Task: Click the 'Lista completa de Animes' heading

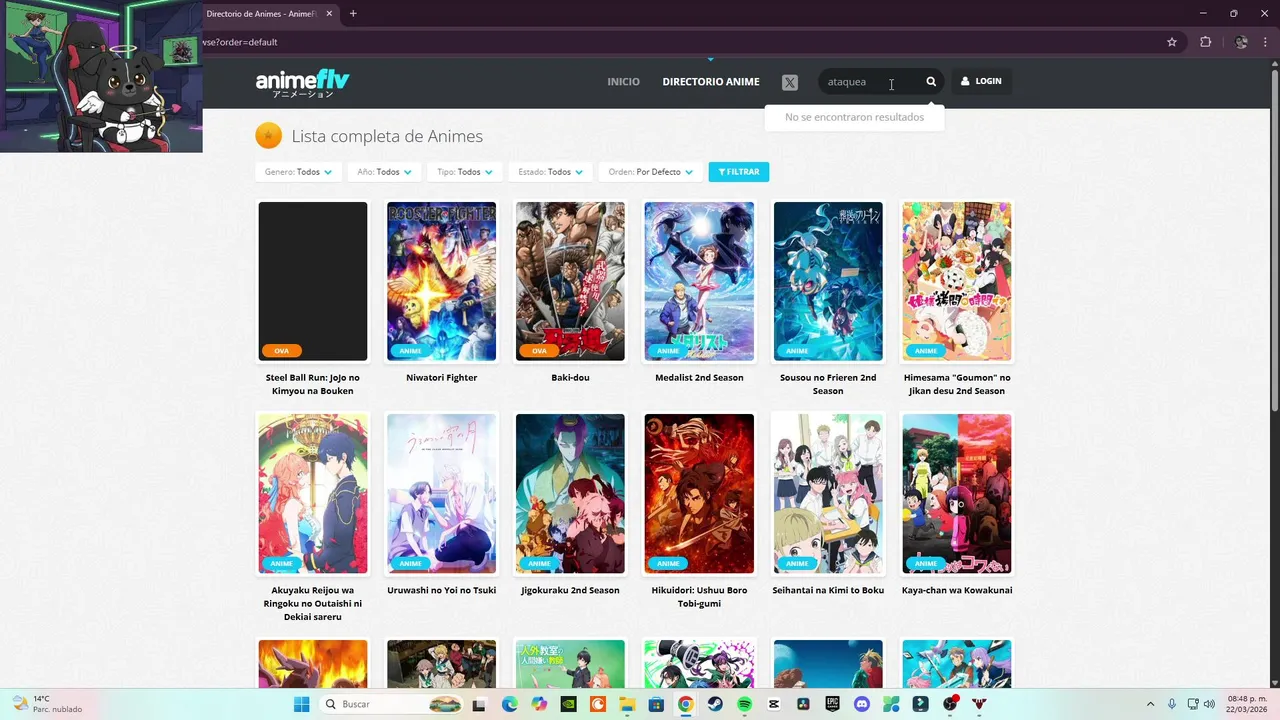Action: click(x=387, y=136)
